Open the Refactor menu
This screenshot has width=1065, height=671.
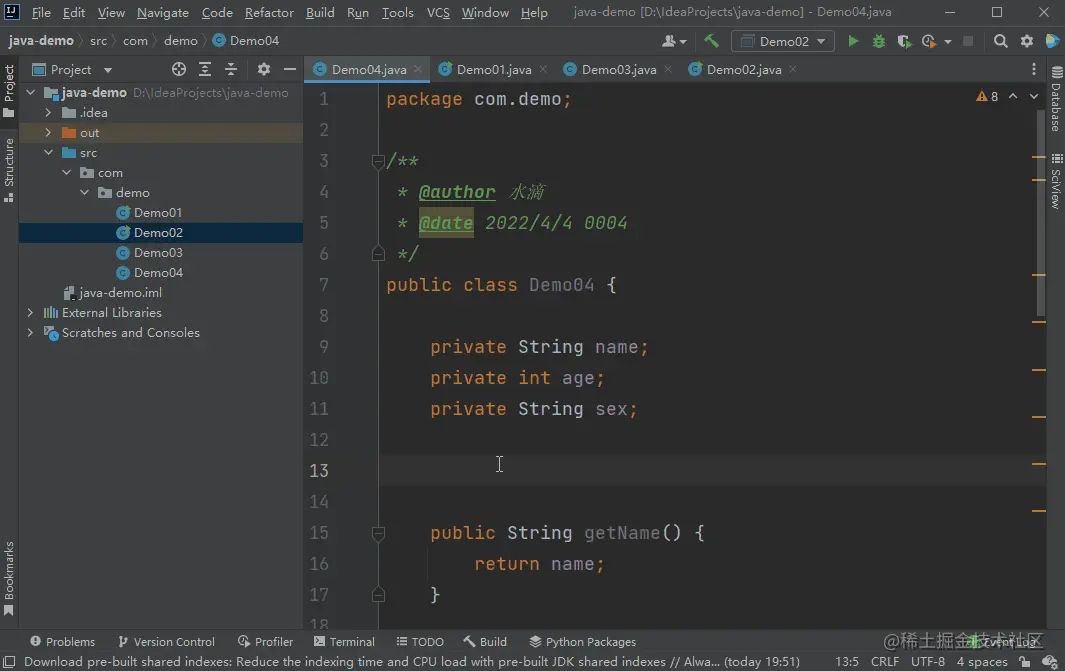(x=269, y=13)
